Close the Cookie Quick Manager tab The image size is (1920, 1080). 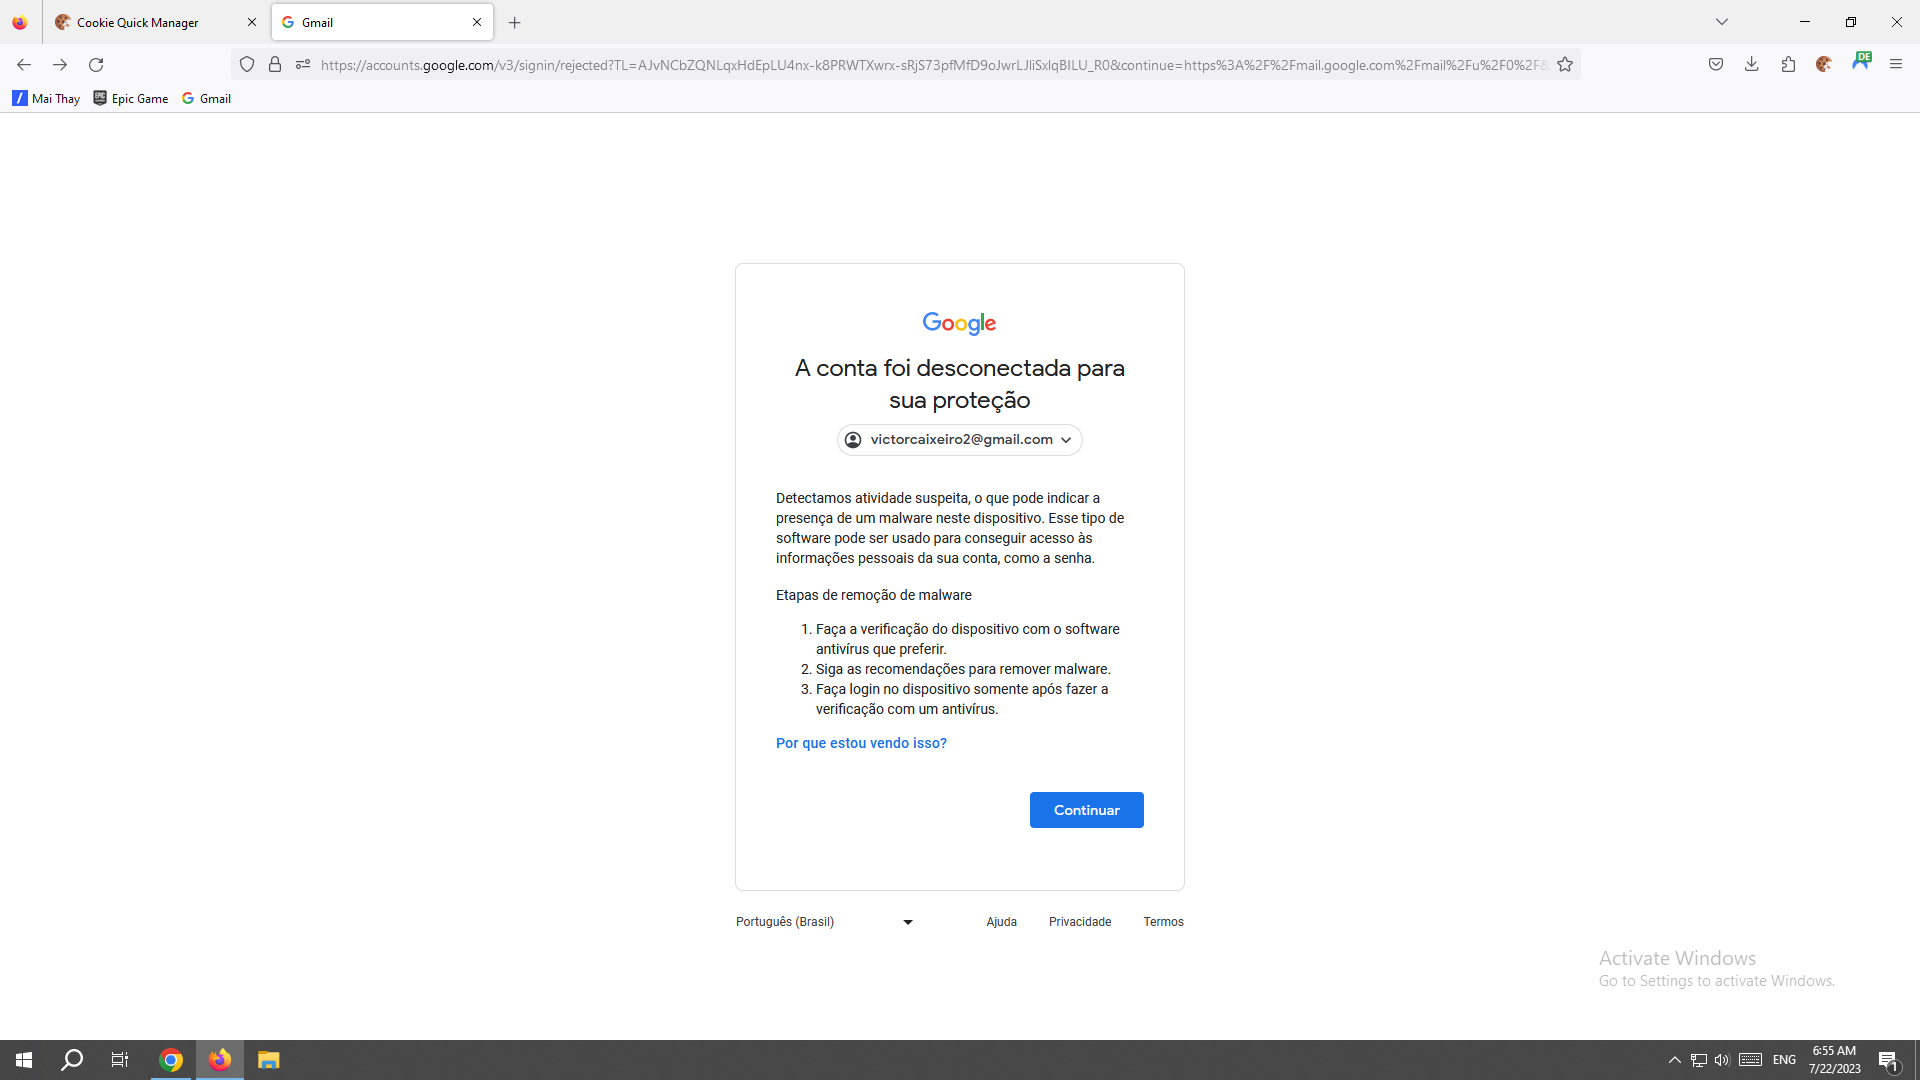click(252, 22)
